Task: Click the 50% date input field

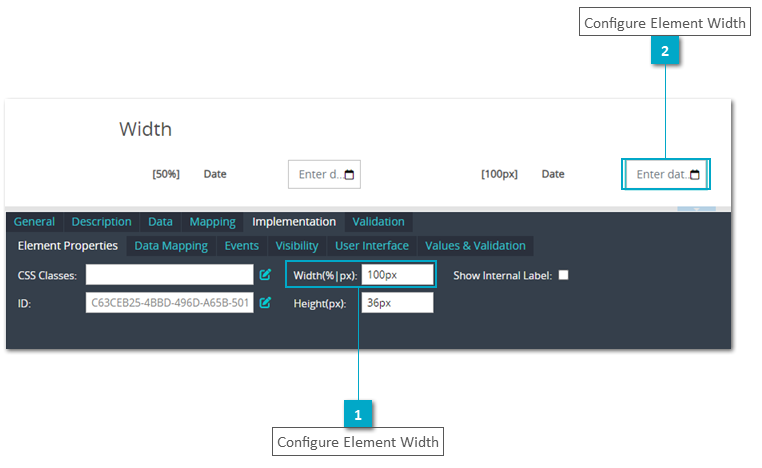Action: [324, 174]
